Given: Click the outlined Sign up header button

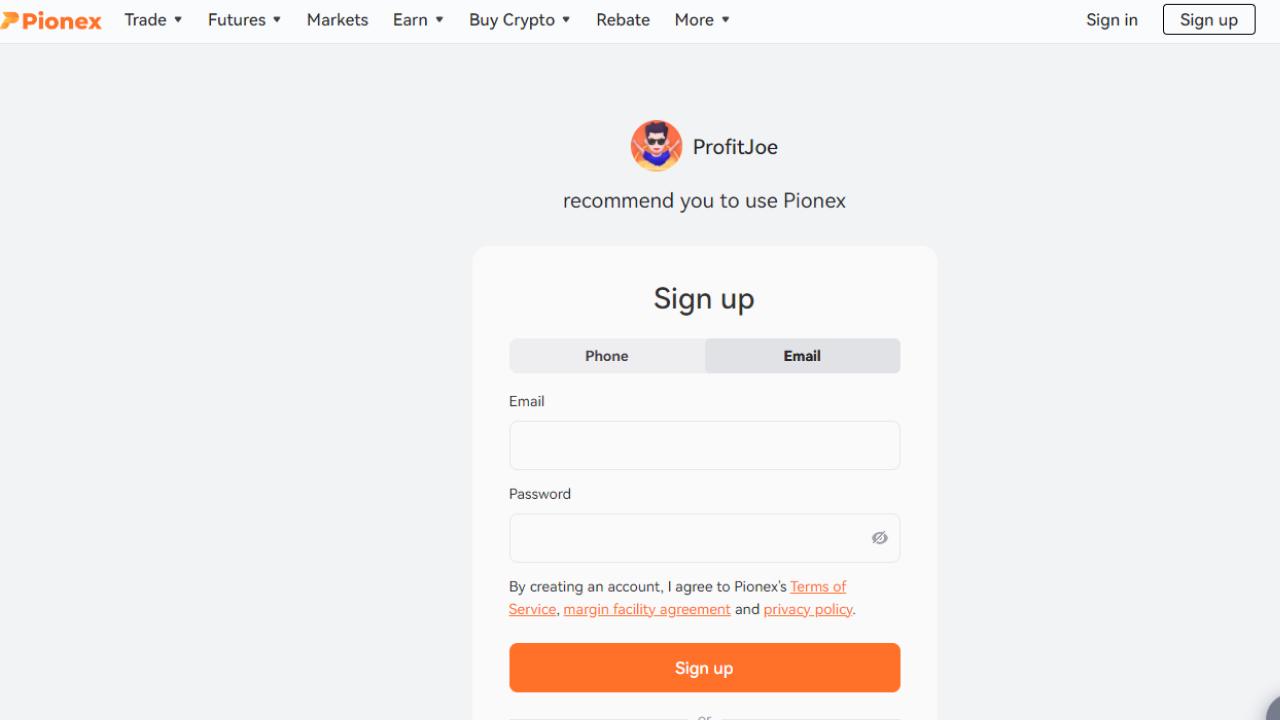Looking at the screenshot, I should tap(1208, 20).
